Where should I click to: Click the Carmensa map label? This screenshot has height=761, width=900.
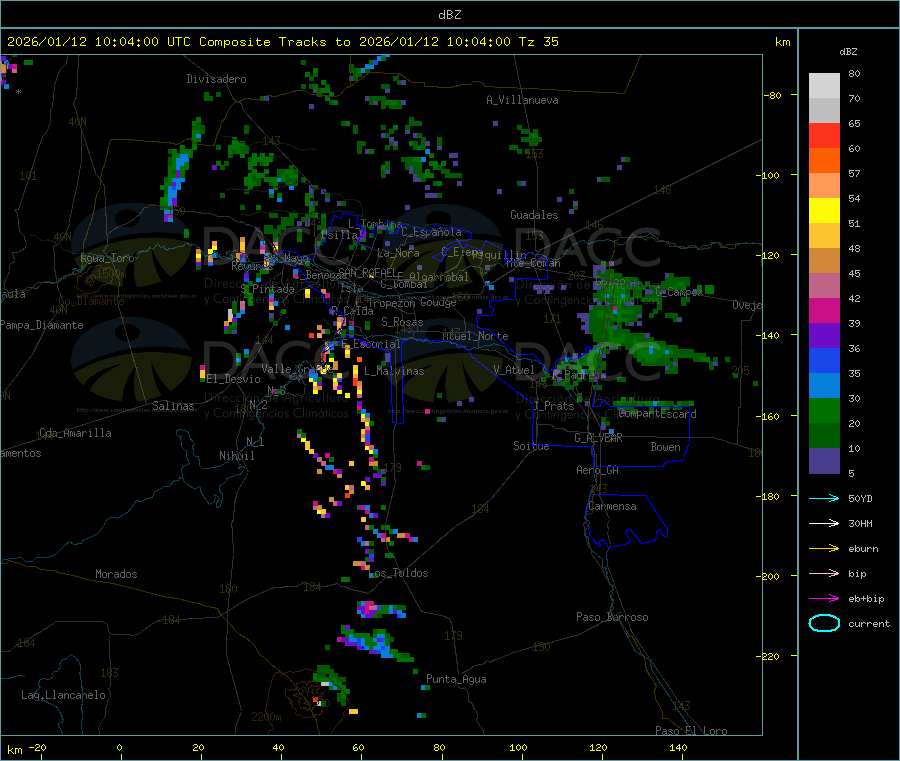(612, 506)
